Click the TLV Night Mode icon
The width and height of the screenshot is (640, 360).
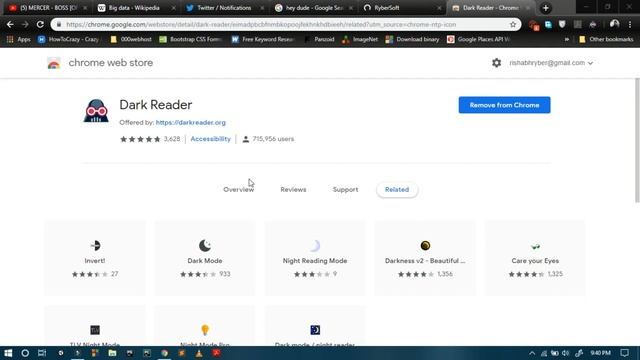click(95, 330)
